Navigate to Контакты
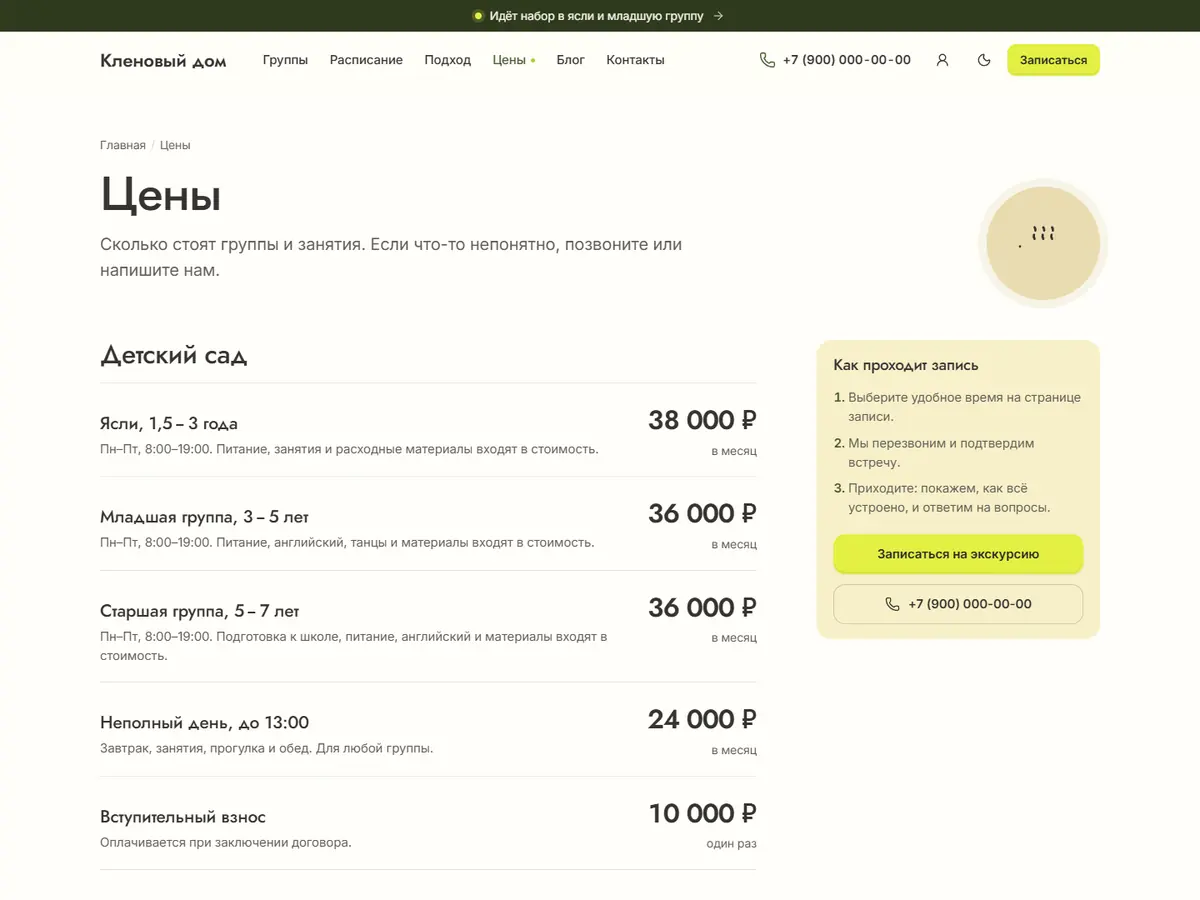The image size is (1200, 900). coord(635,60)
